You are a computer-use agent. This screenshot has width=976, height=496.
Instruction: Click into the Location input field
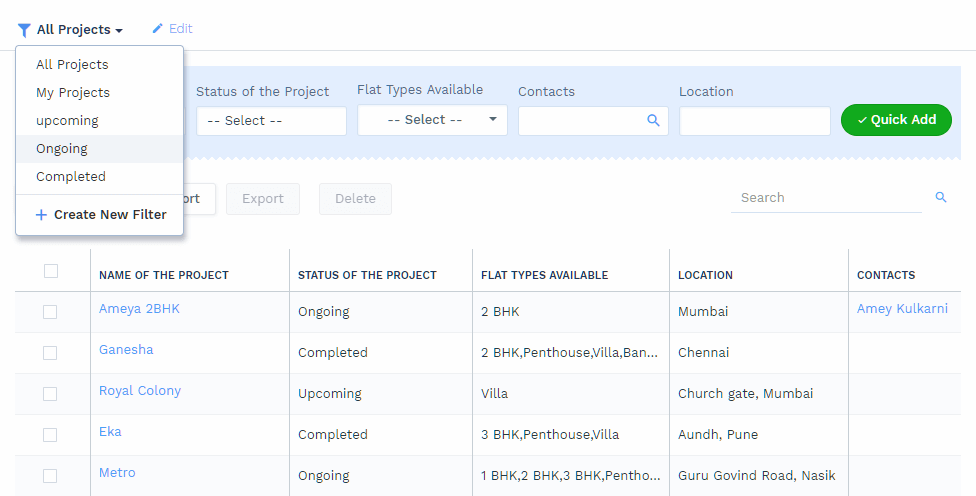755,121
